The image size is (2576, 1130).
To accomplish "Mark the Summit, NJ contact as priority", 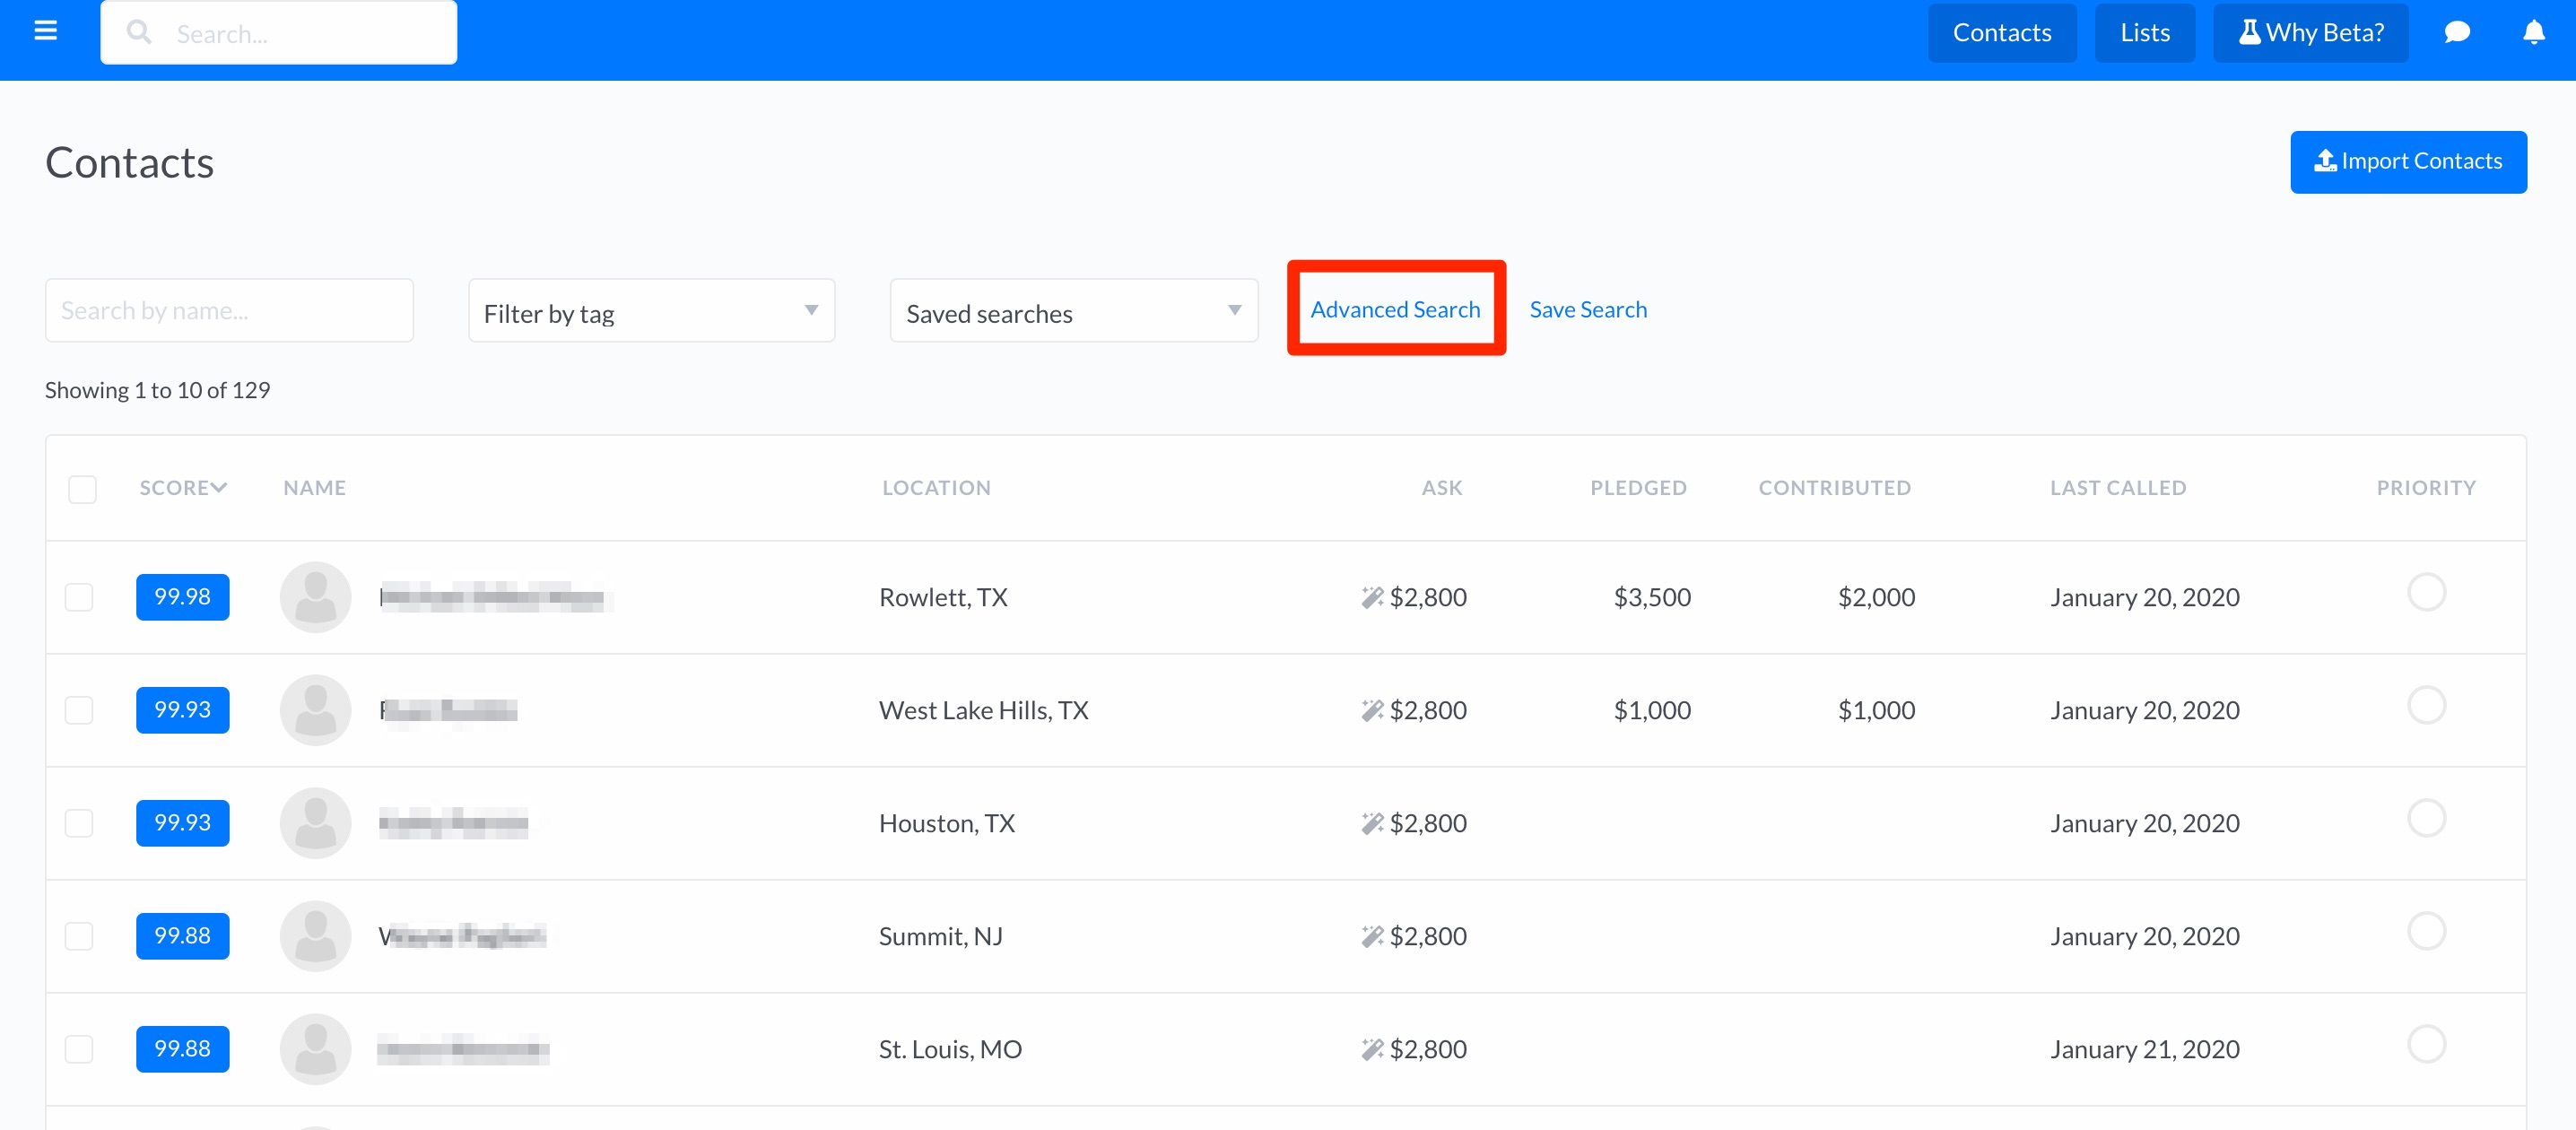I will click(x=2426, y=931).
